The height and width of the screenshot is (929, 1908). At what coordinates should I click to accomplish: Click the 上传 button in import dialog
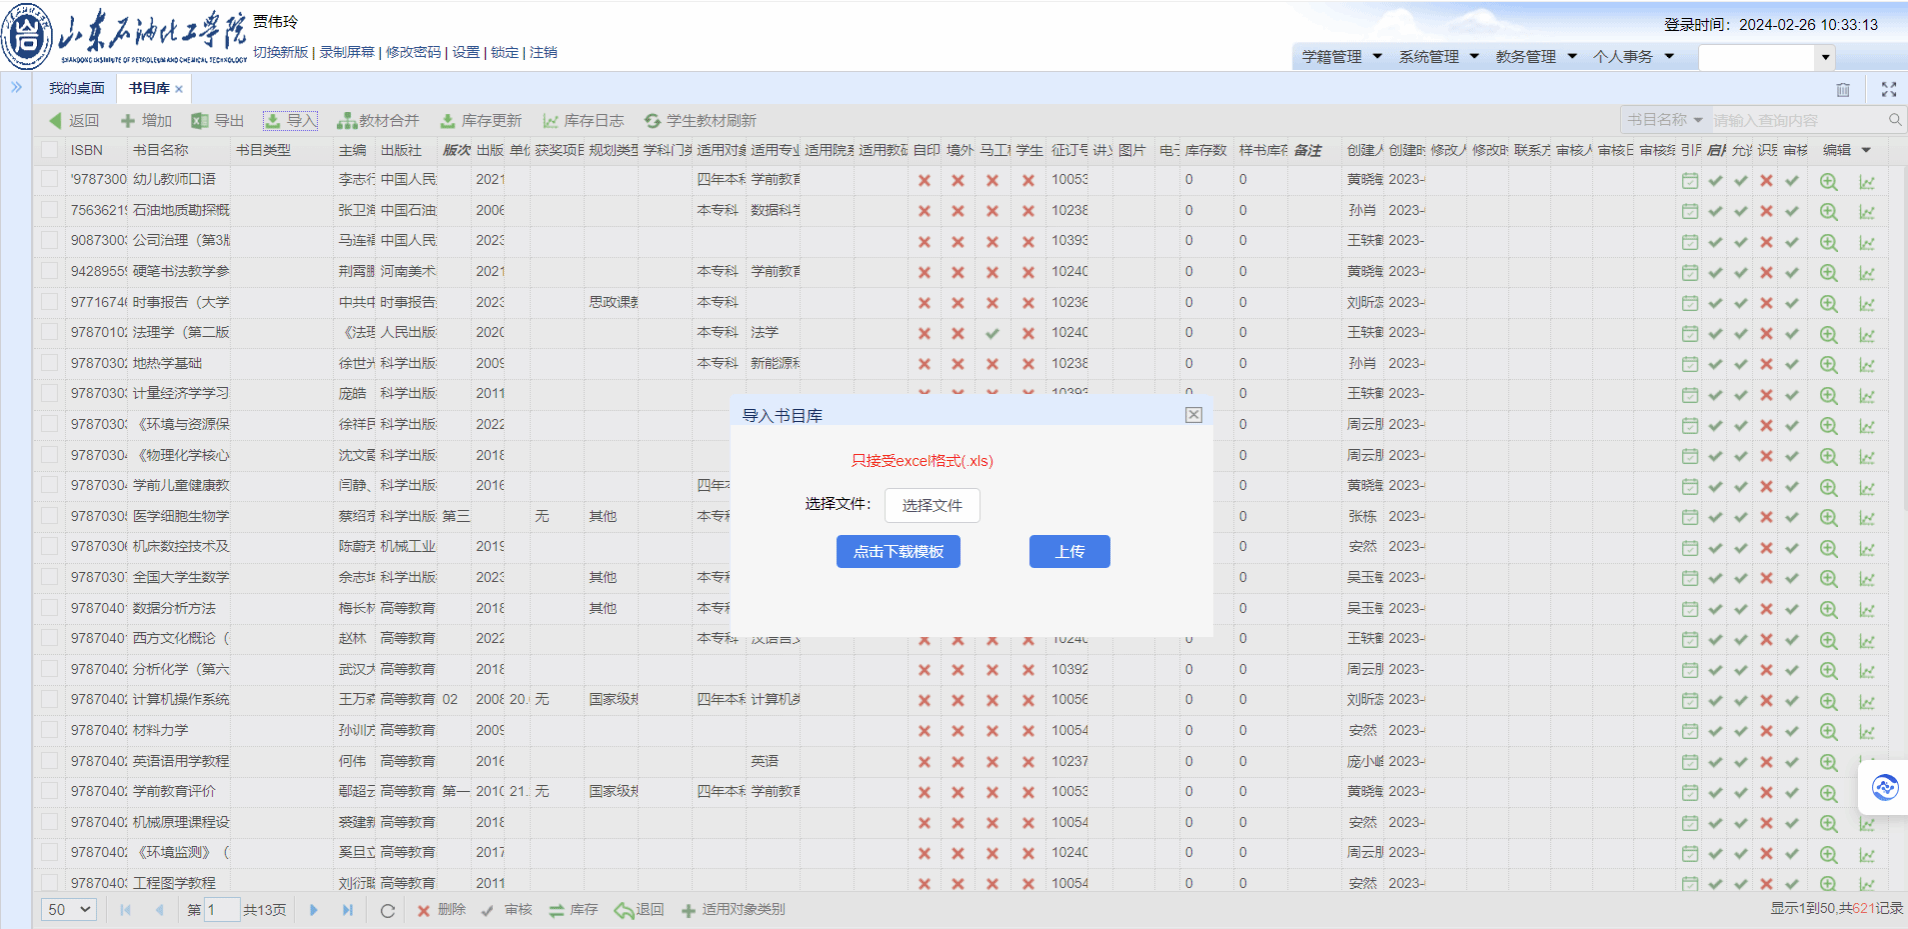pos(1069,552)
